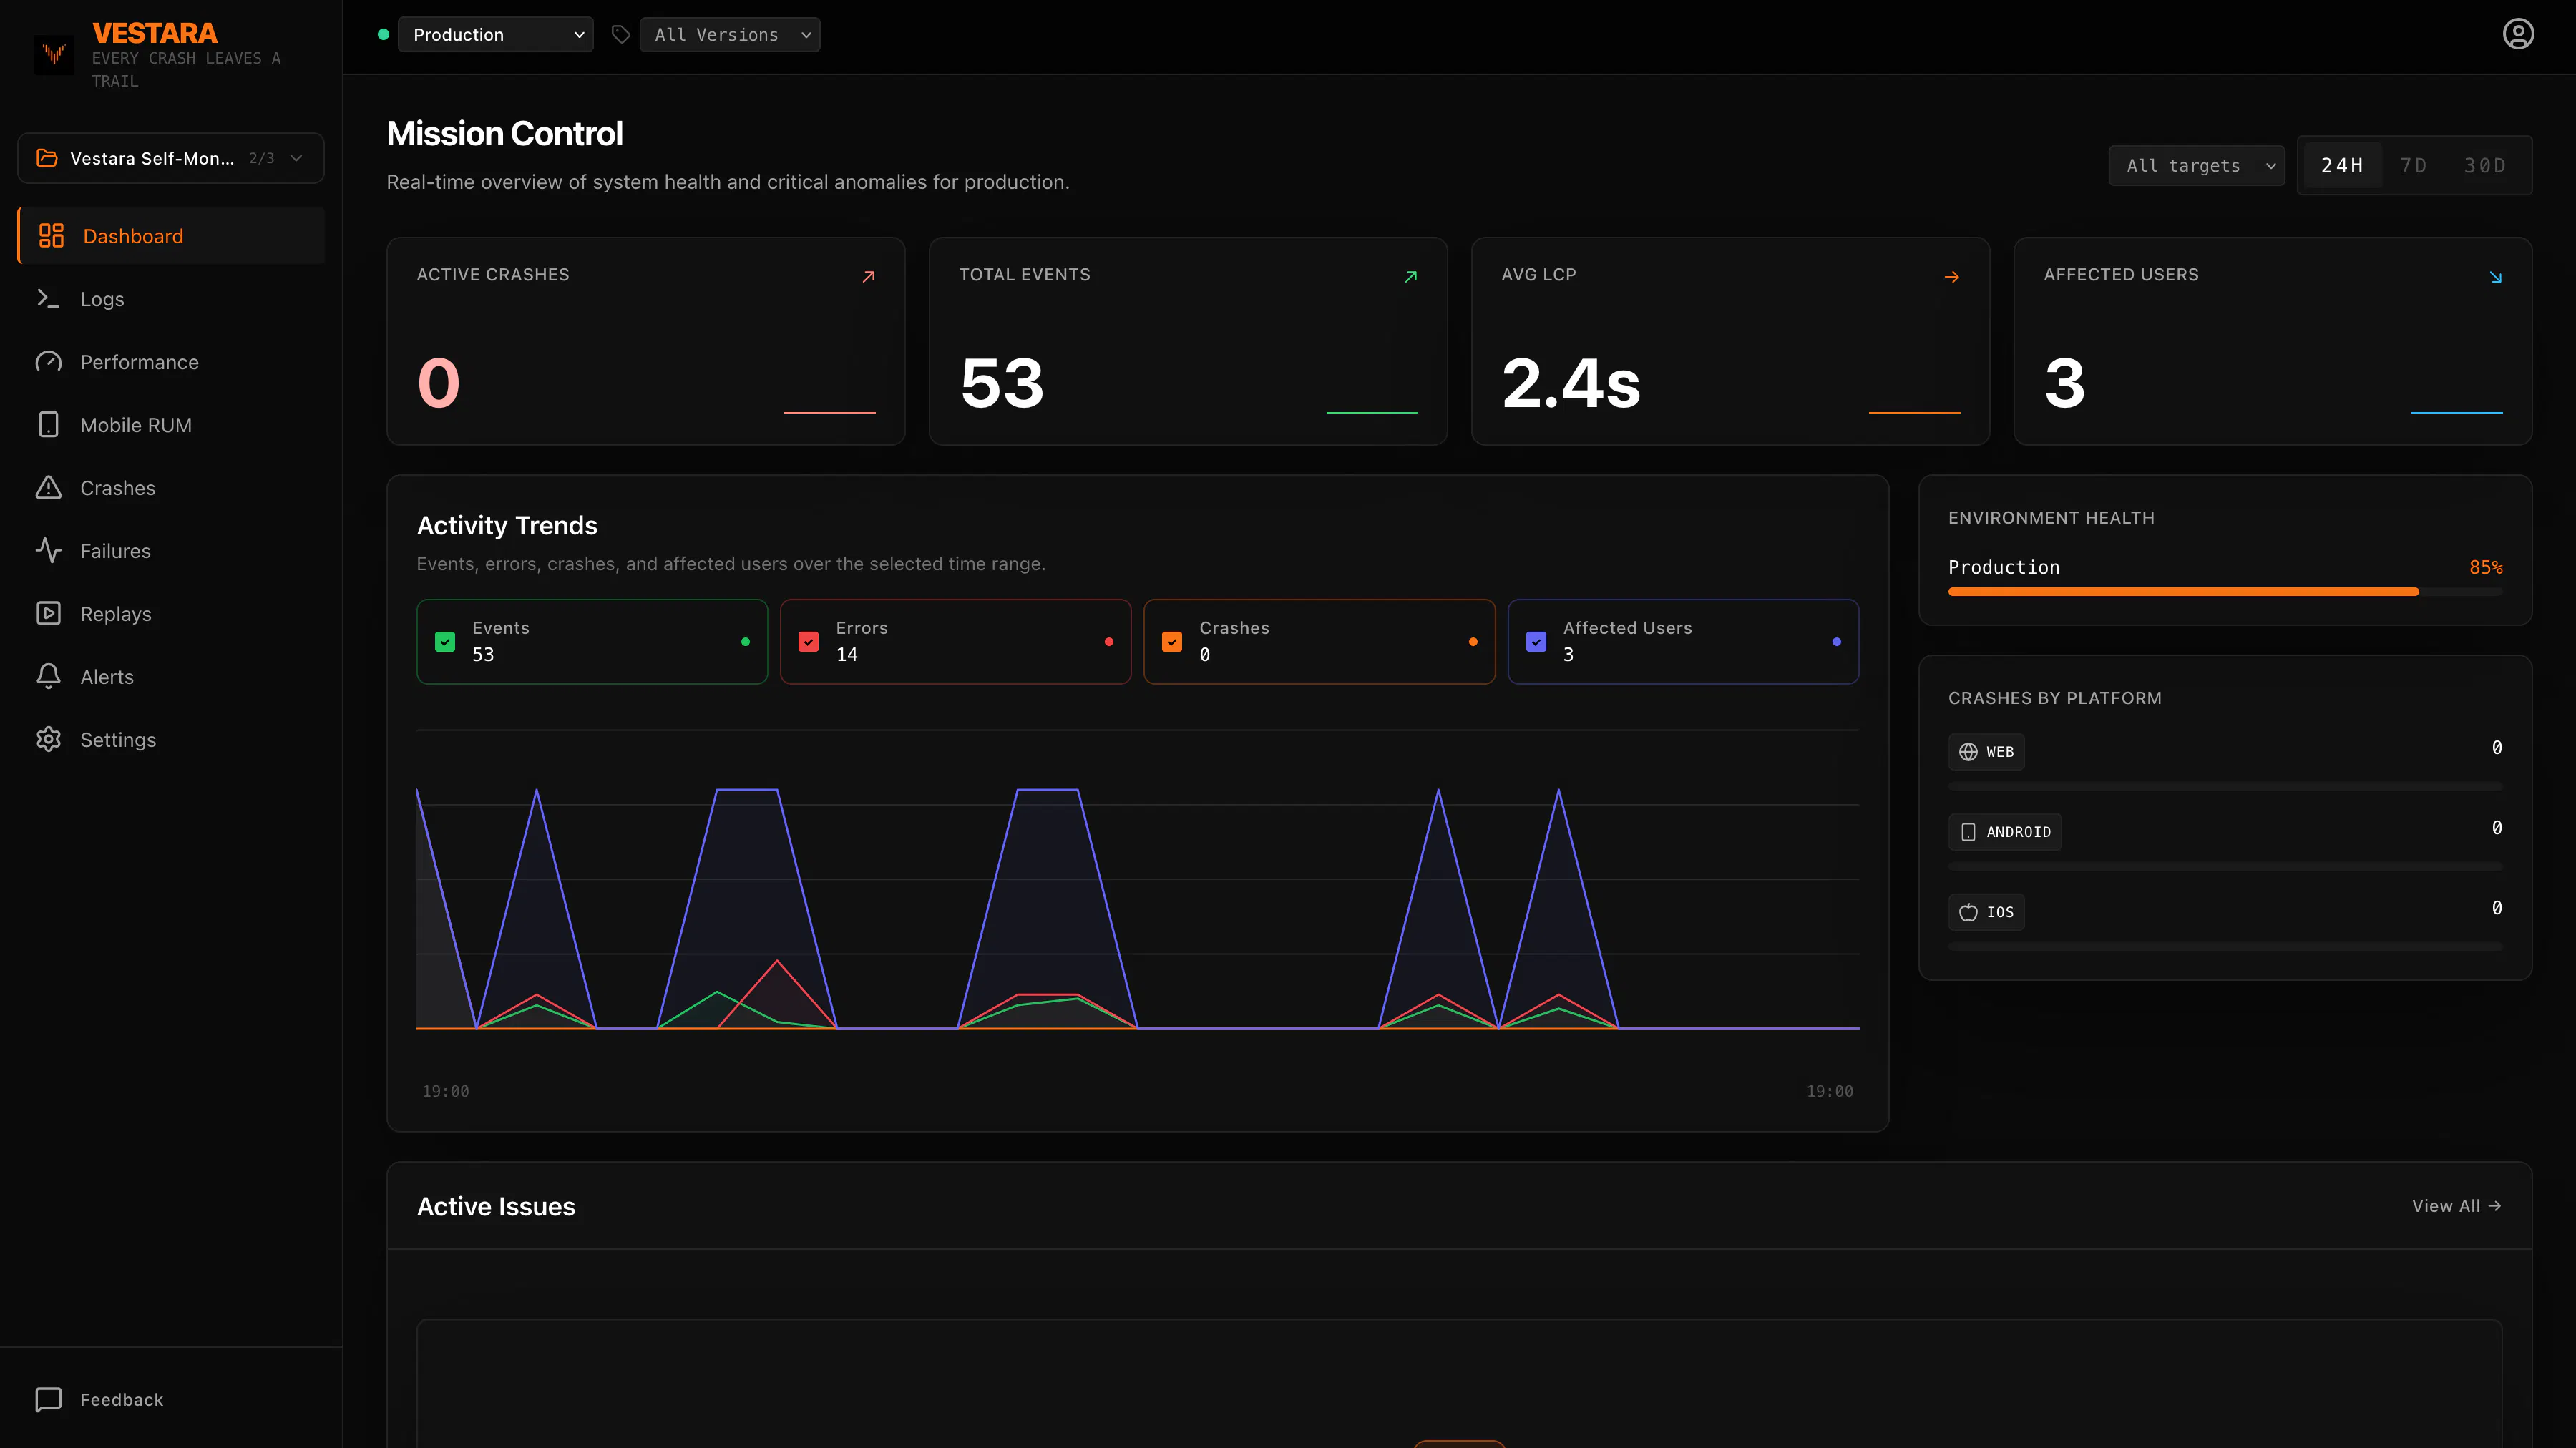This screenshot has height=1448, width=2576.
Task: Open the user profile icon
Action: pyautogui.click(x=2517, y=34)
